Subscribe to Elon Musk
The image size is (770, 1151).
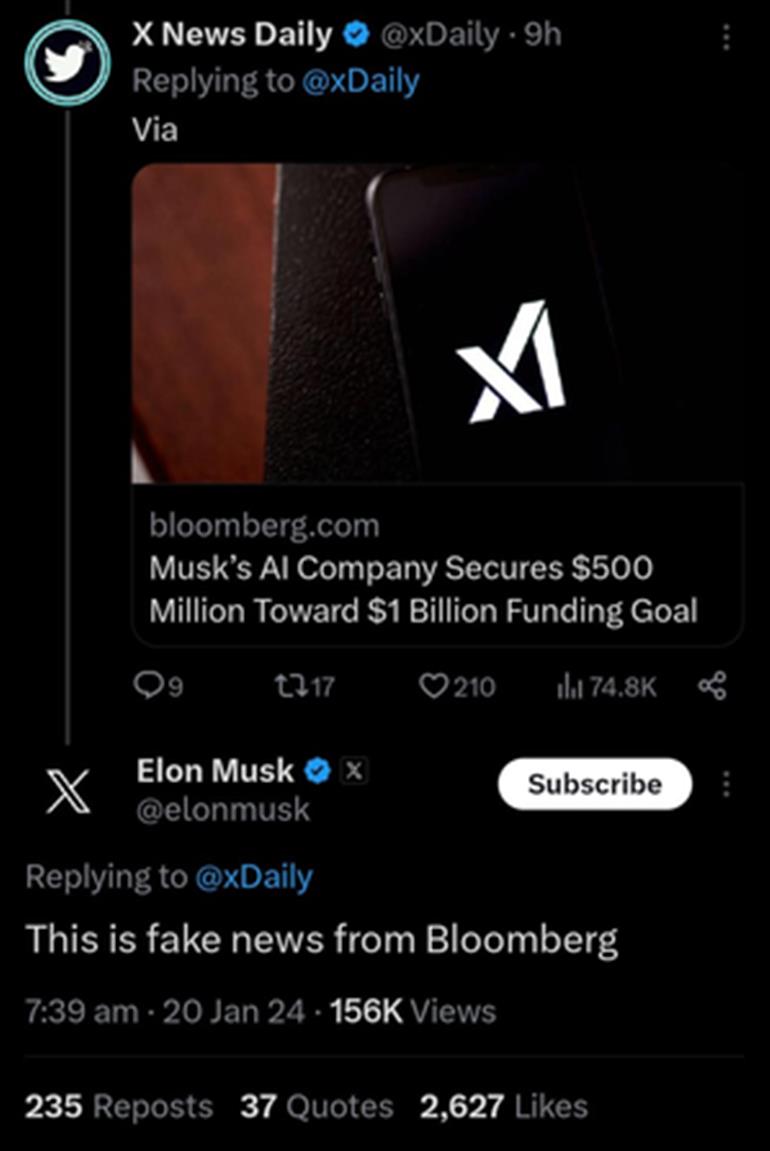(595, 784)
